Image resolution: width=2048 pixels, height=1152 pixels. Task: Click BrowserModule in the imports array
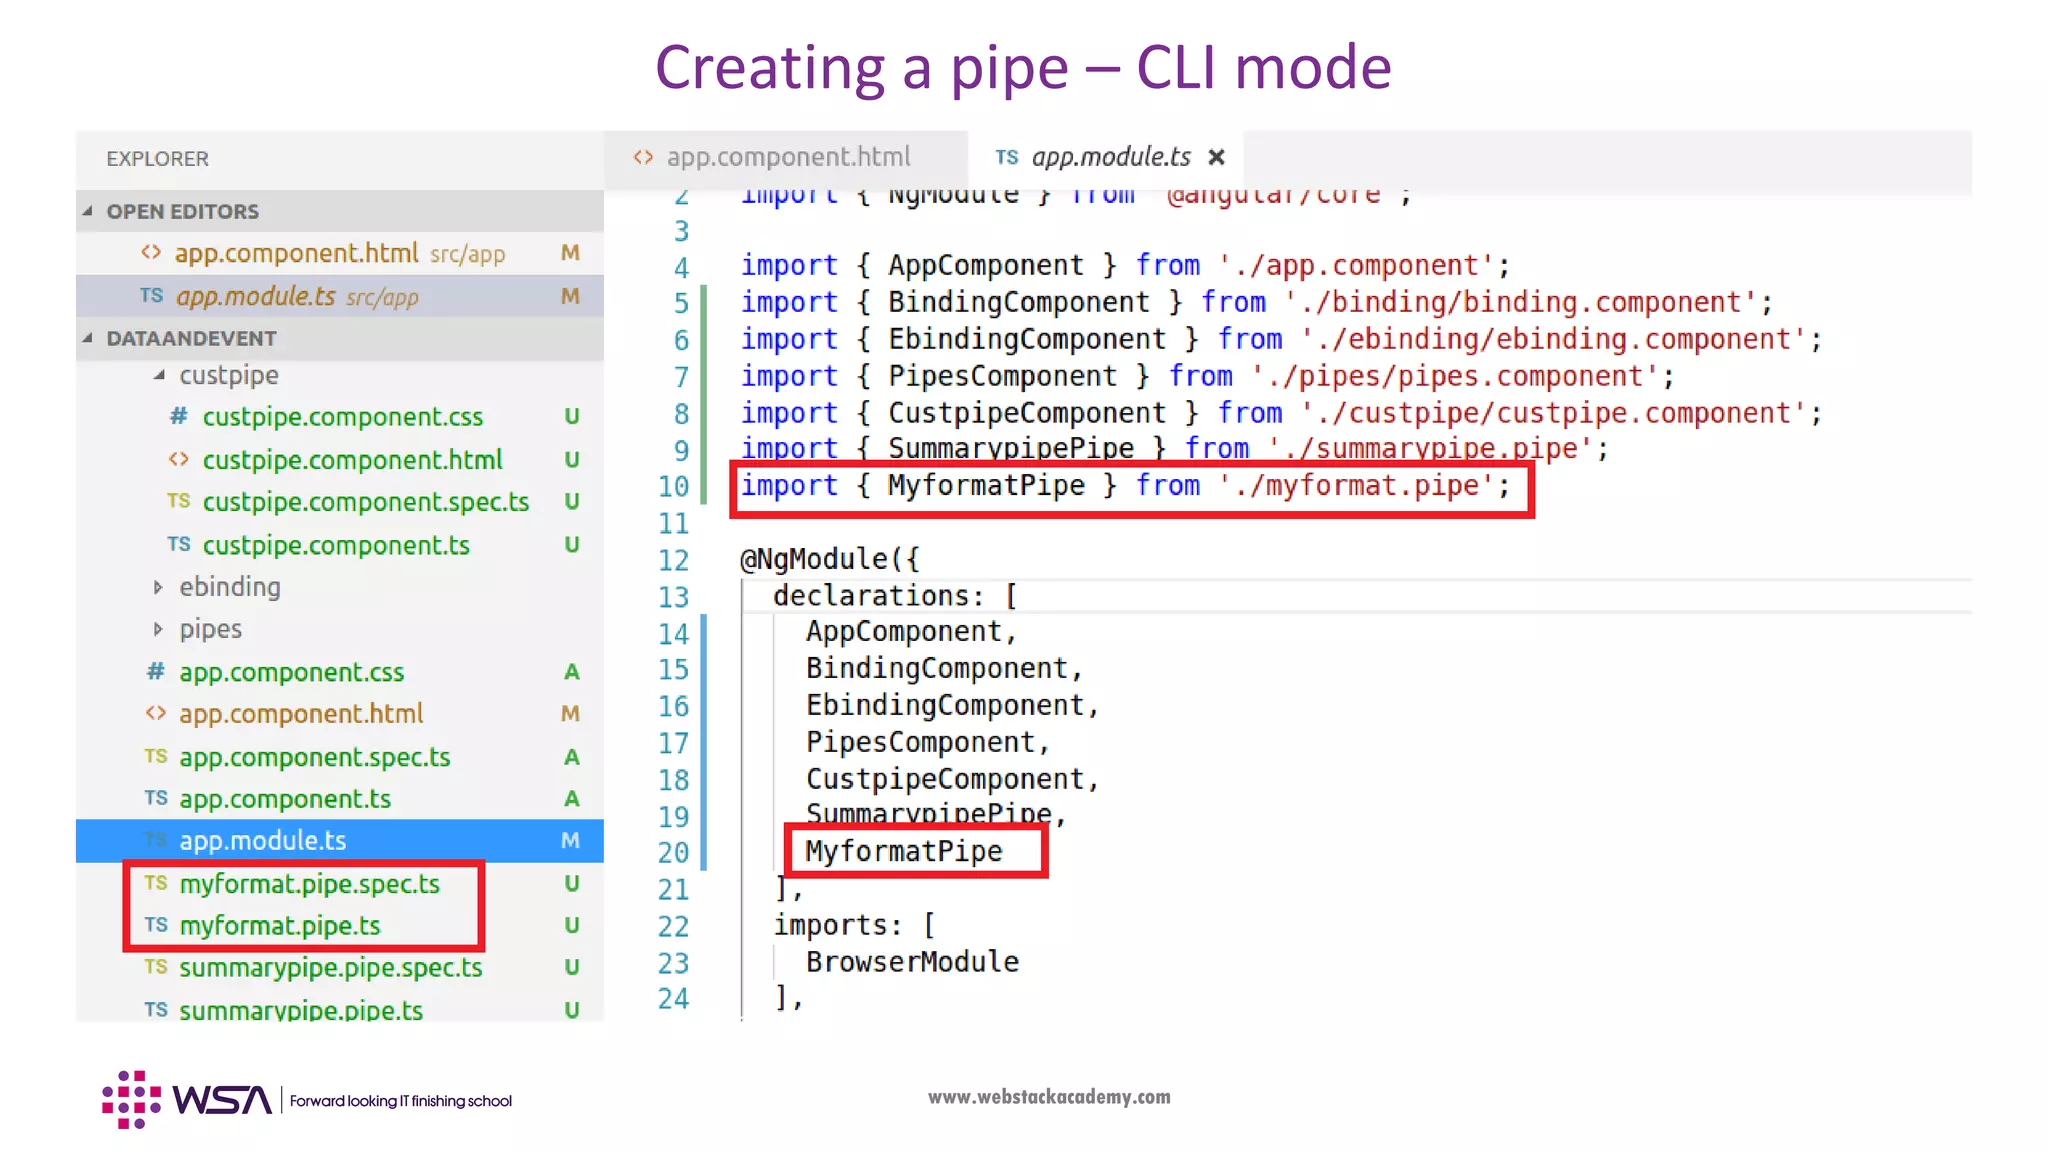[x=912, y=962]
